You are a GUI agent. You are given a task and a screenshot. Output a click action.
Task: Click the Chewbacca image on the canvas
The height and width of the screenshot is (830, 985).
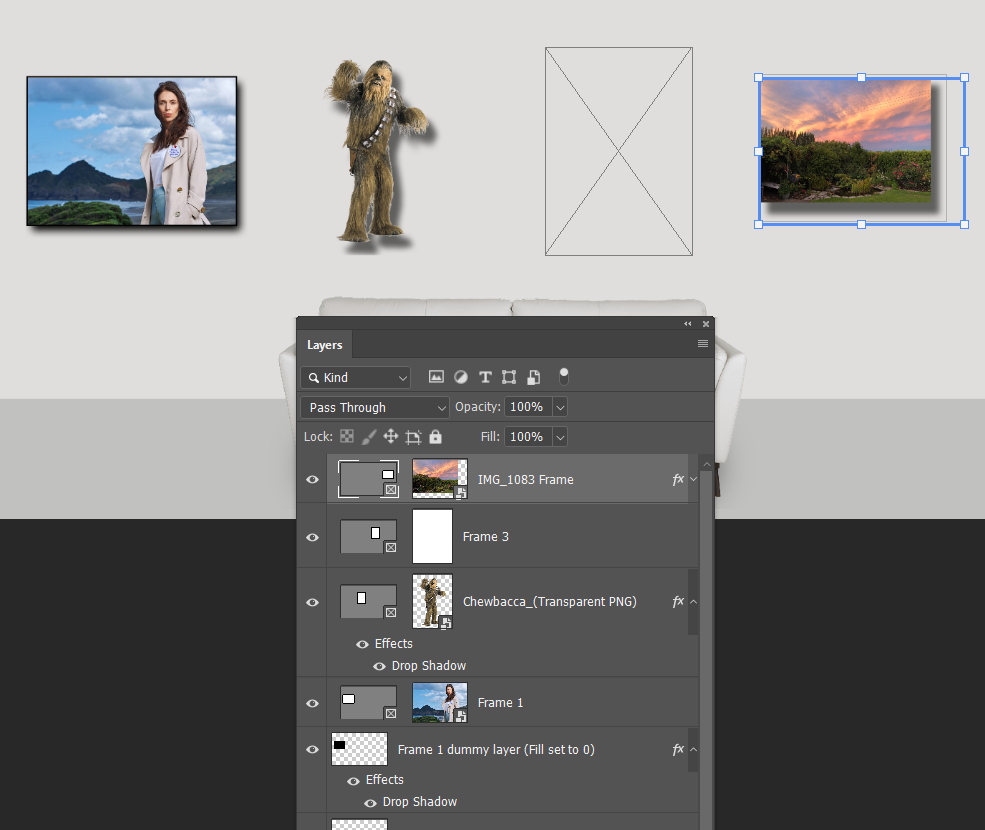pyautogui.click(x=378, y=151)
